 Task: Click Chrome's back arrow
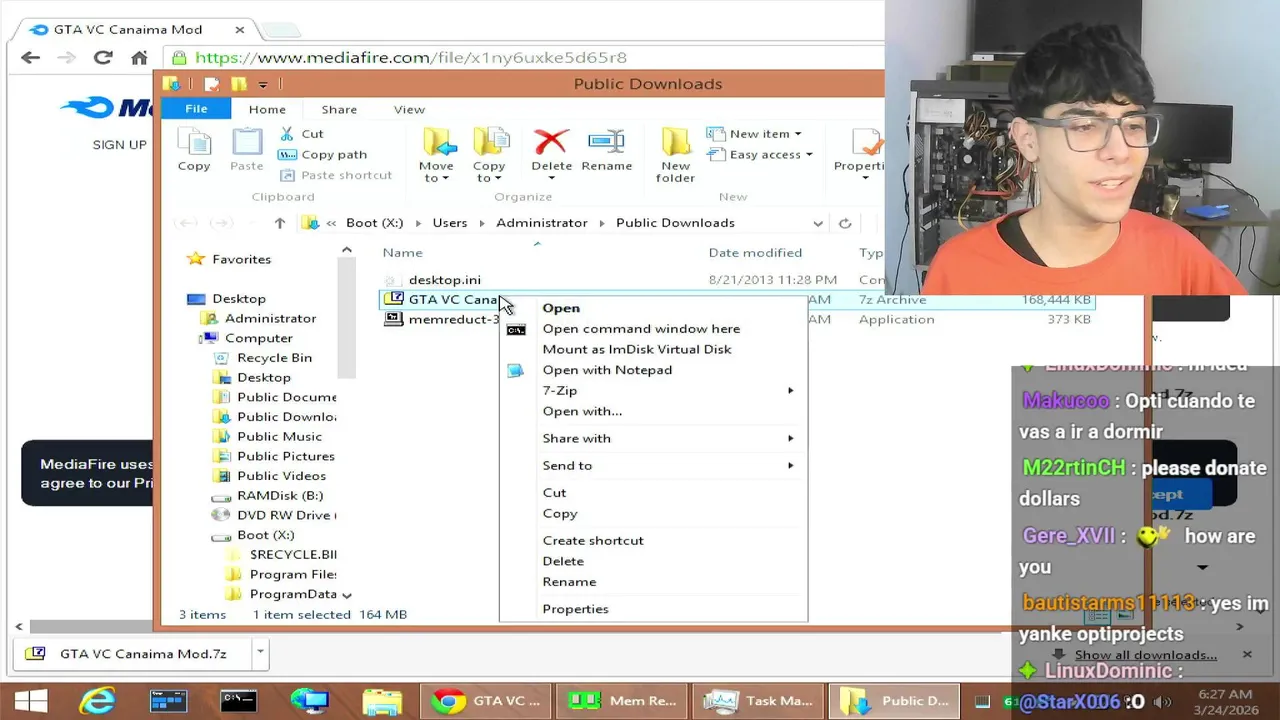(x=30, y=57)
